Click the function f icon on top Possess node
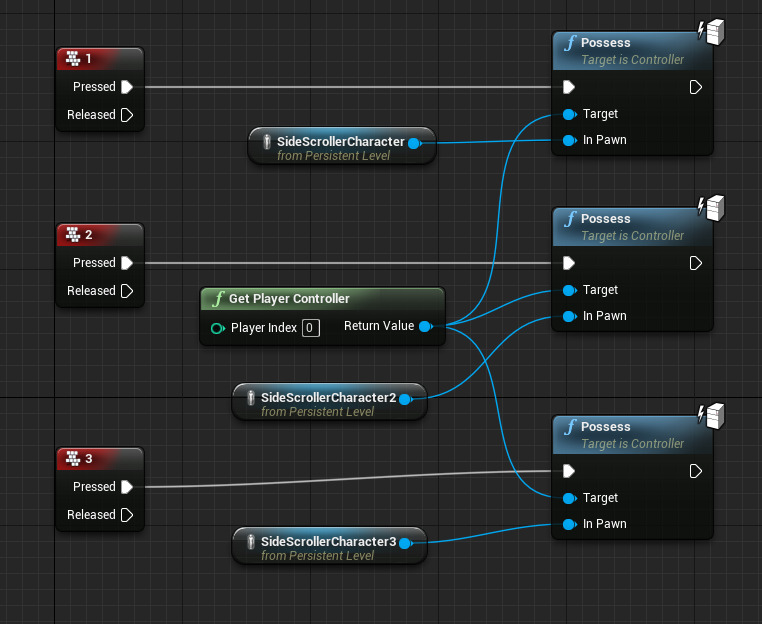The image size is (762, 624). 570,43
